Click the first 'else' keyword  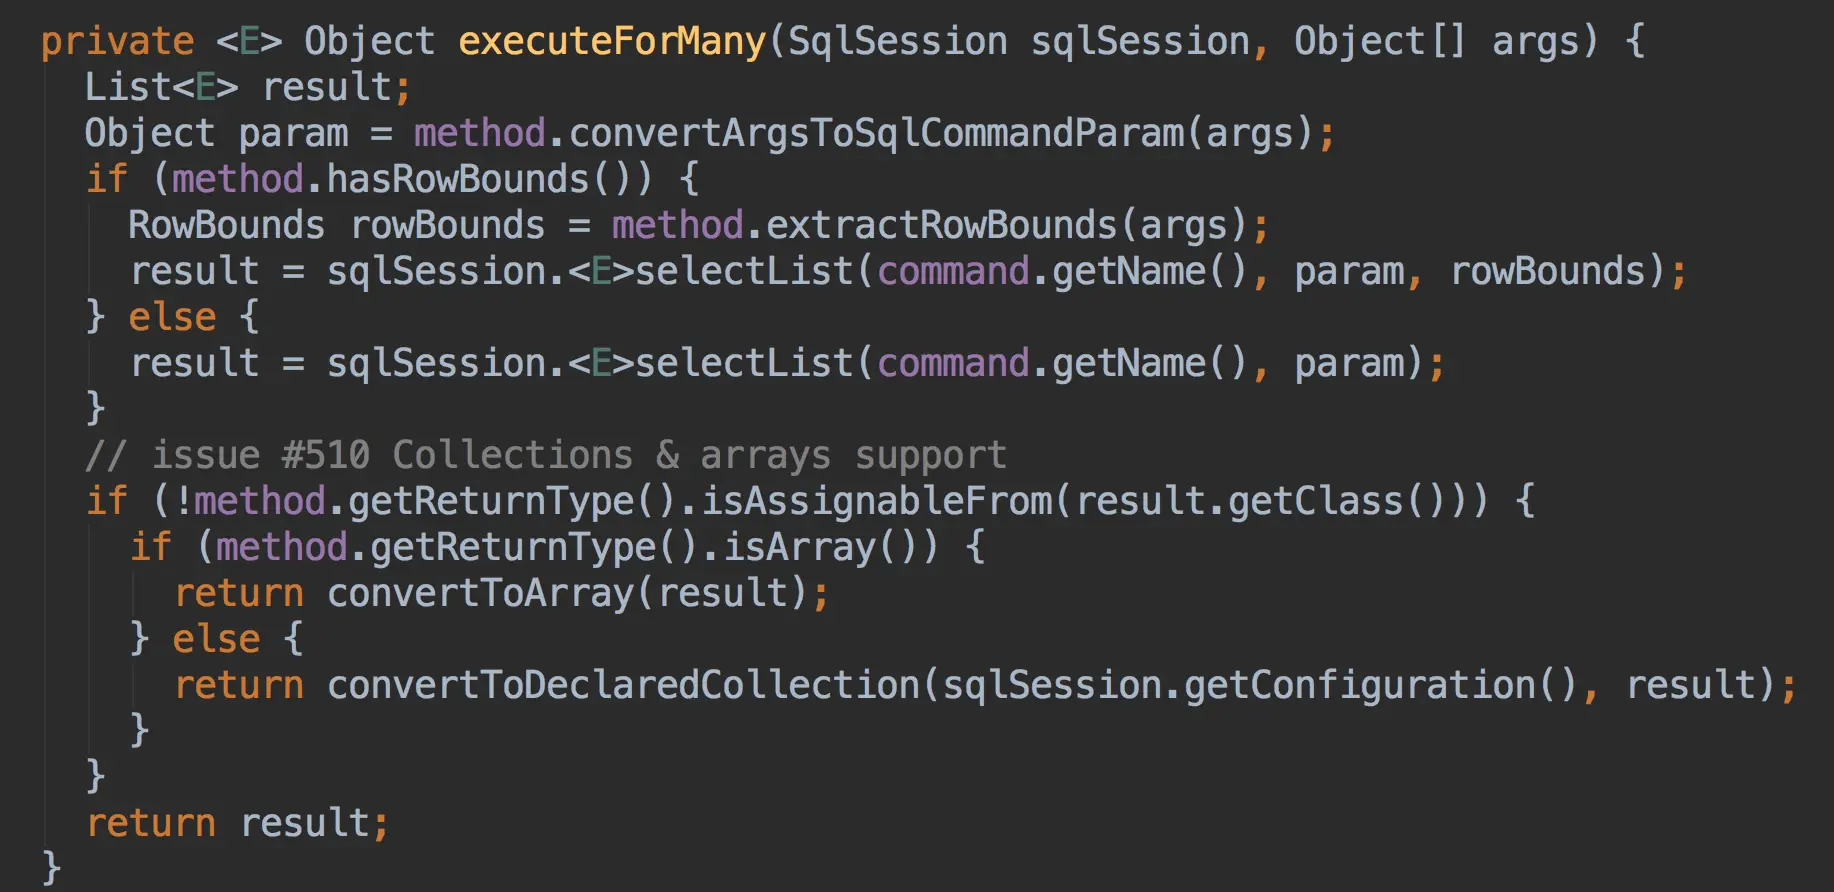(x=172, y=317)
